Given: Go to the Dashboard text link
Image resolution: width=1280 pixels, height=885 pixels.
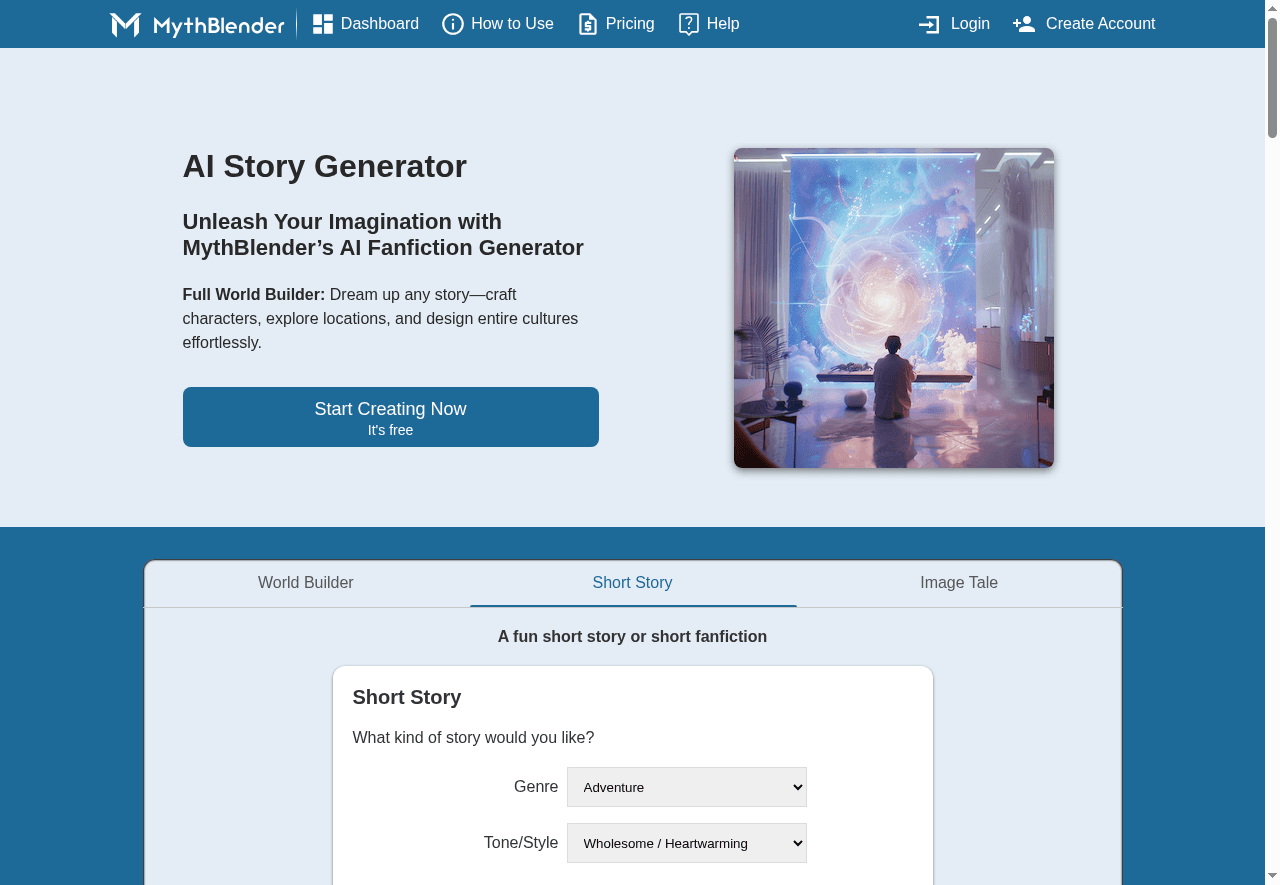Looking at the screenshot, I should pos(380,24).
